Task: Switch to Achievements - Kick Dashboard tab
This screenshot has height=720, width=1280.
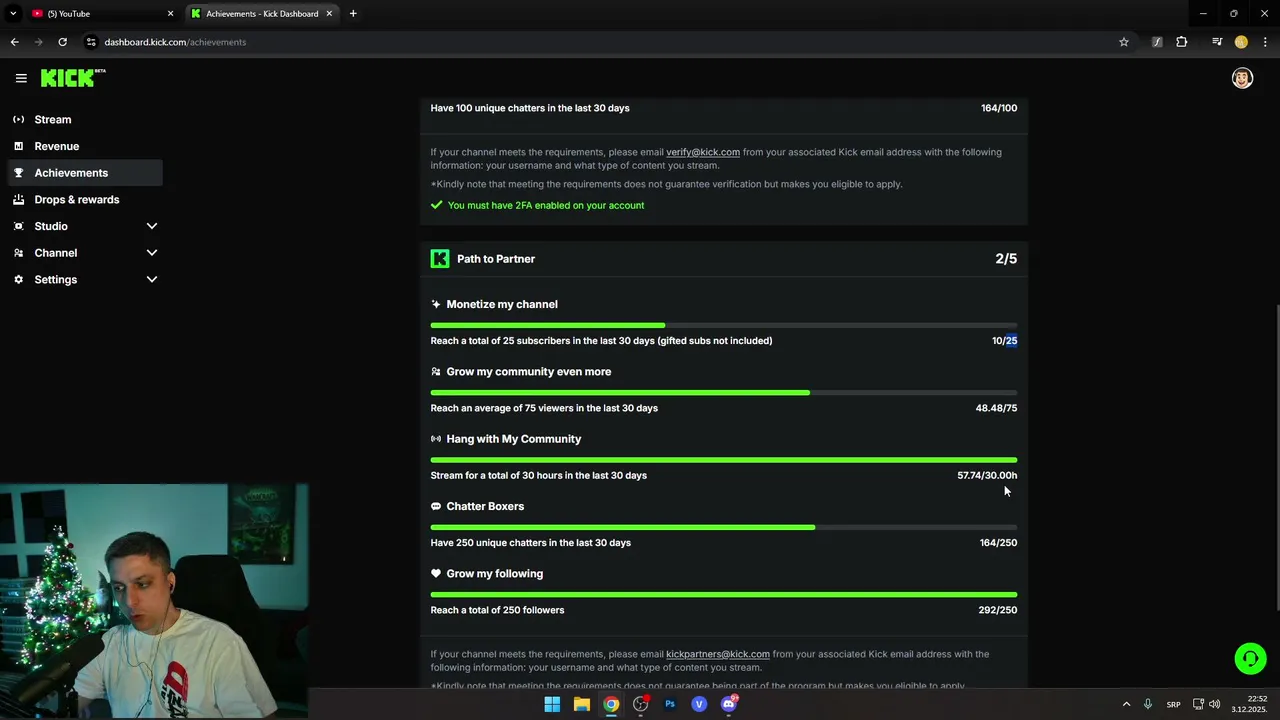Action: tap(263, 14)
